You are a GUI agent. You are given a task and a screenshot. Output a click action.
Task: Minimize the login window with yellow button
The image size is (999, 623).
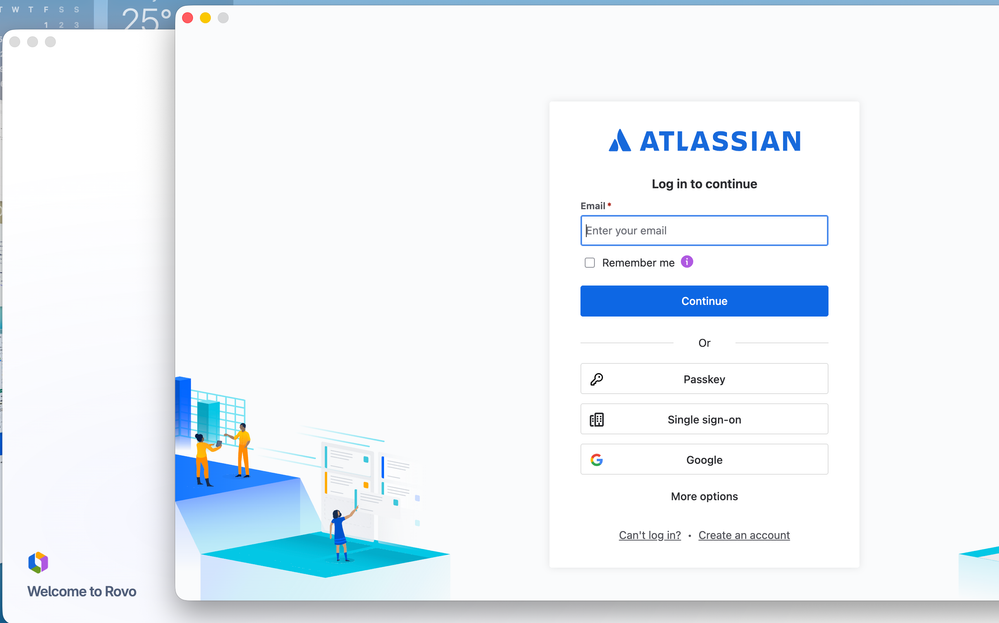(x=205, y=18)
